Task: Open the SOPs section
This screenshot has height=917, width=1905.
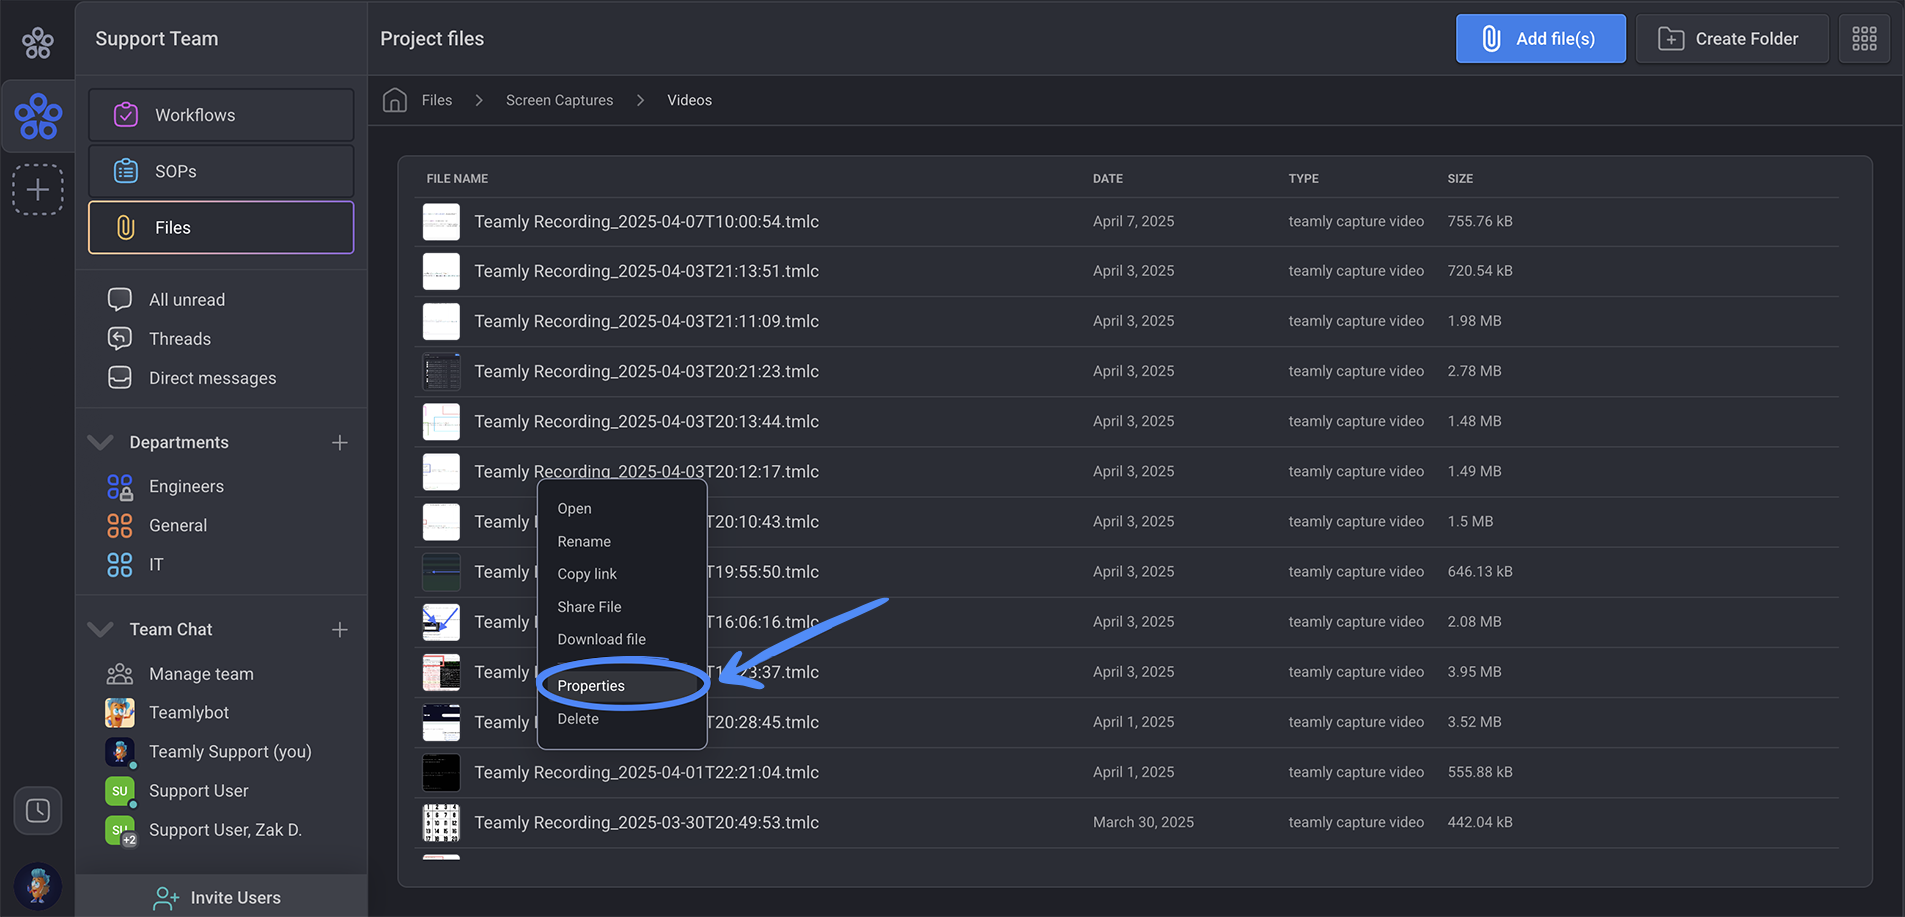Action: [x=221, y=171]
